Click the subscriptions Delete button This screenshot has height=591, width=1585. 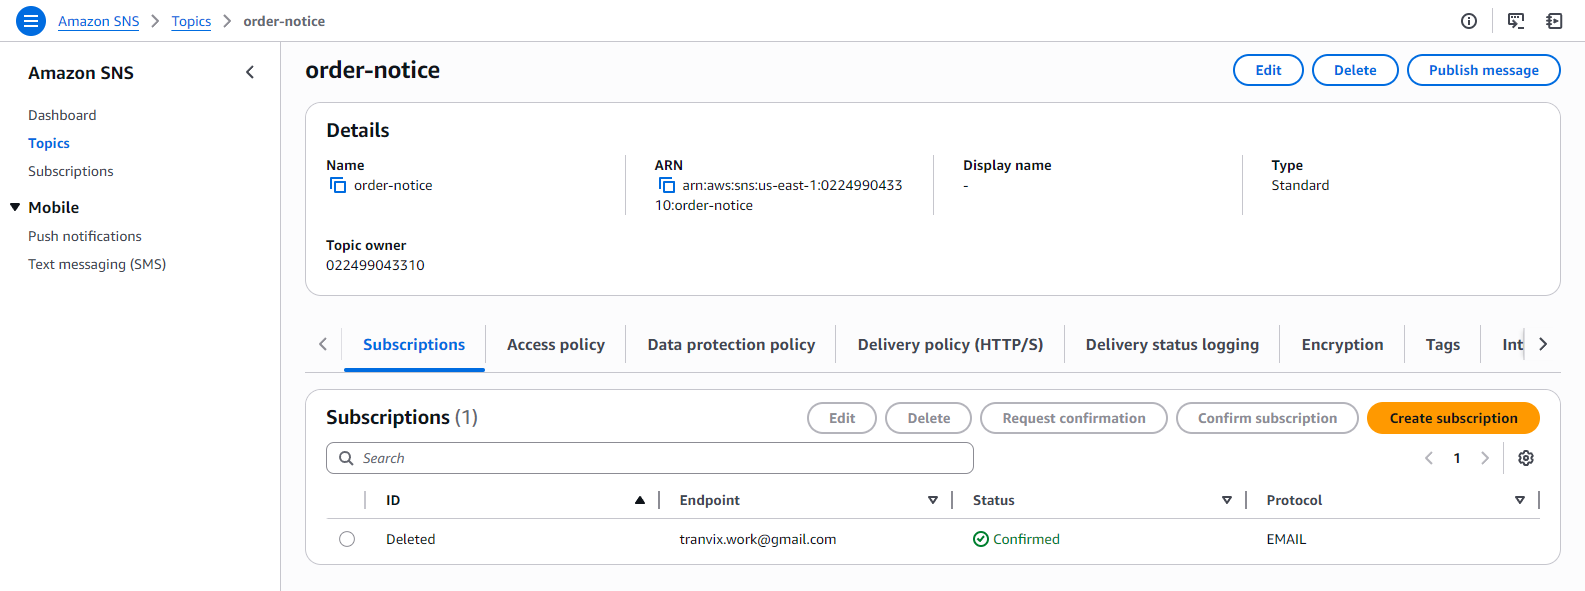(x=929, y=418)
